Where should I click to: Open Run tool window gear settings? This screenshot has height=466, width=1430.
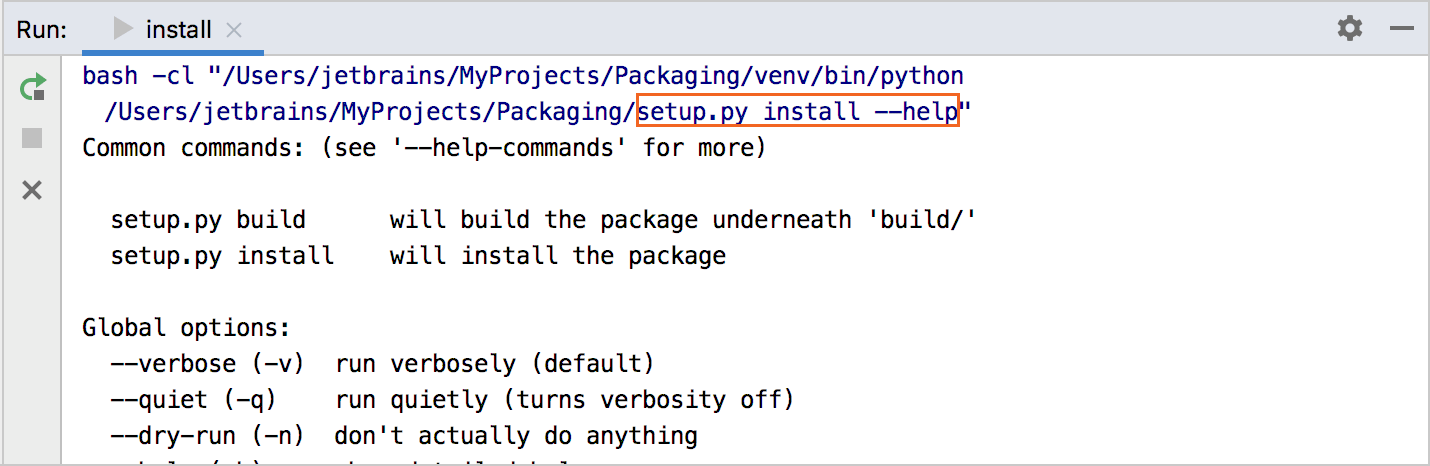point(1350,29)
